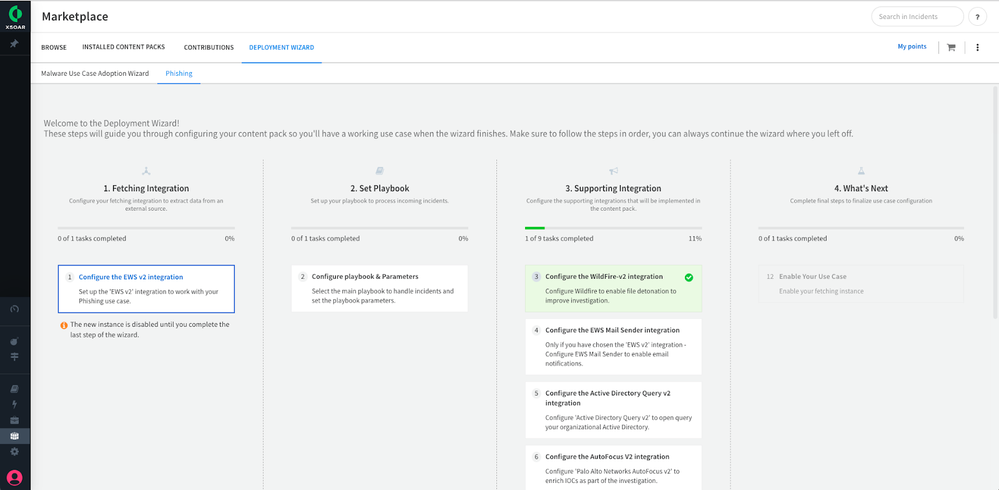Screen dimensions: 999x490
Task: Open the Installed Content Packs tab
Action: [125, 47]
